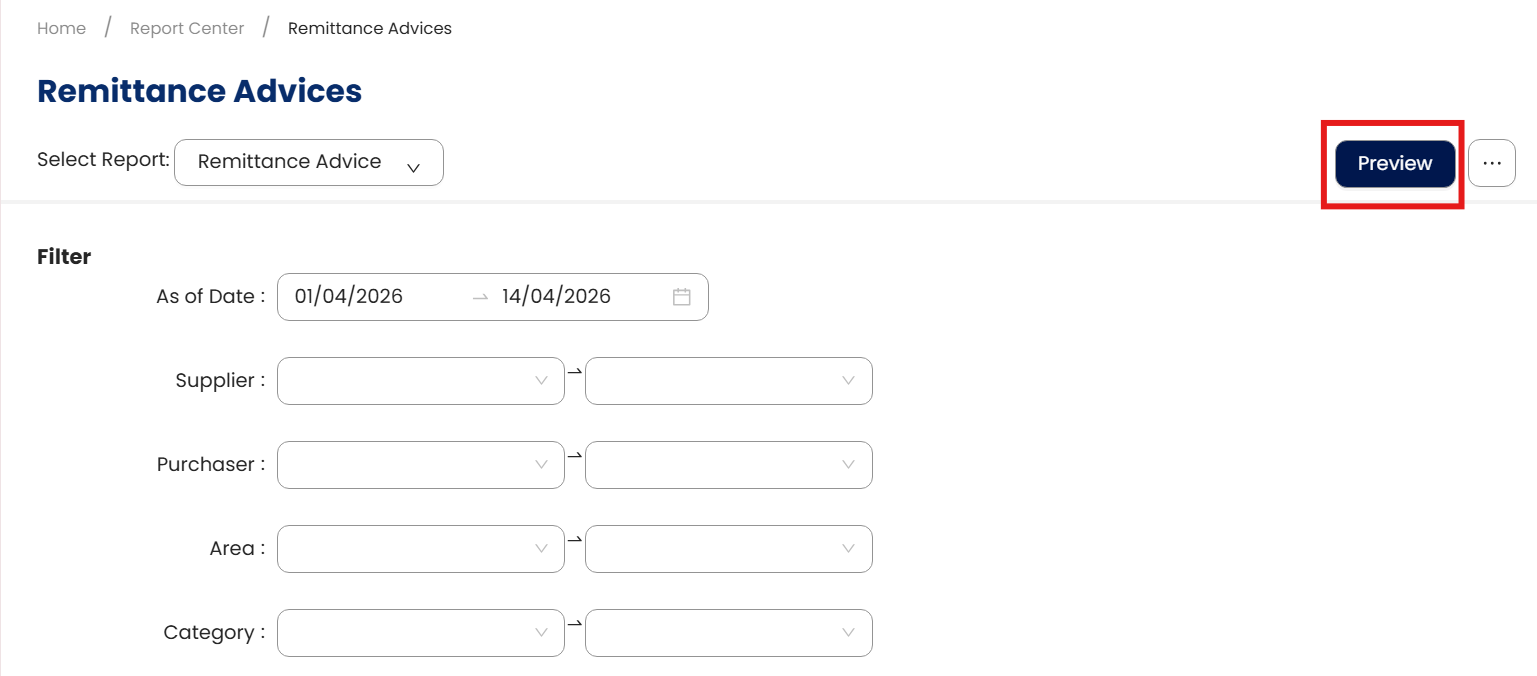This screenshot has width=1537, height=676.
Task: Click the Remittance Advices page heading
Action: (x=199, y=91)
